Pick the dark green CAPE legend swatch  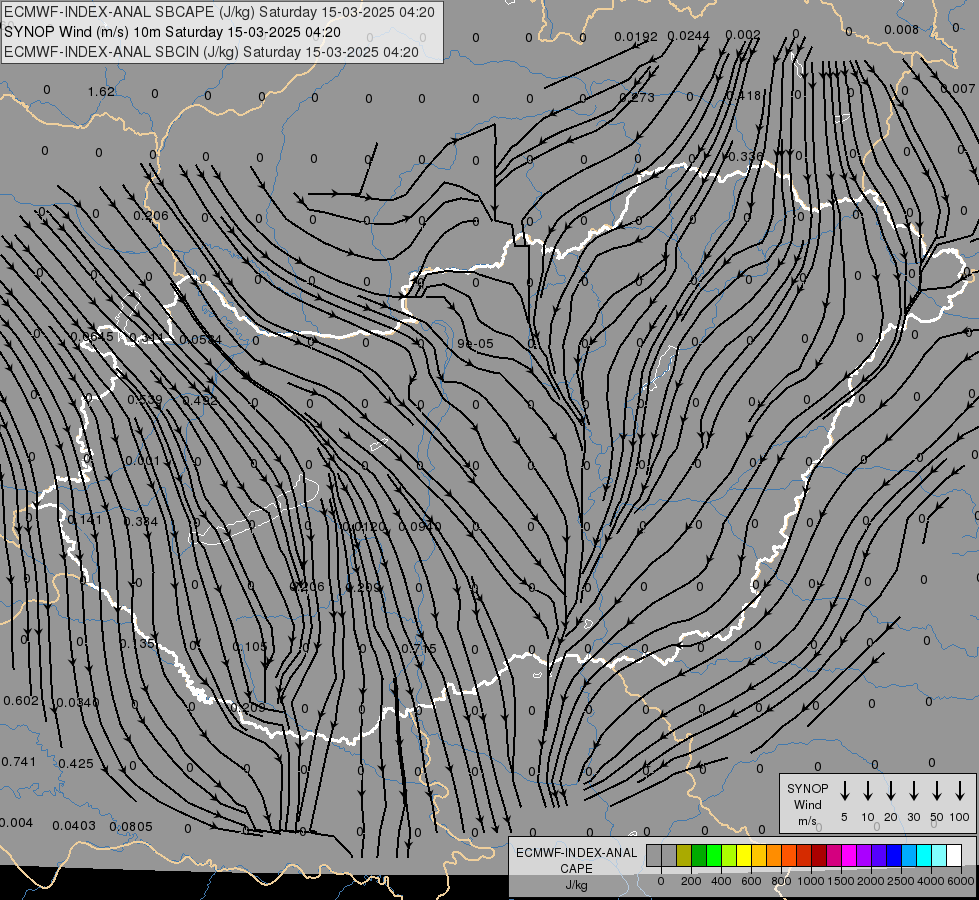coord(699,856)
